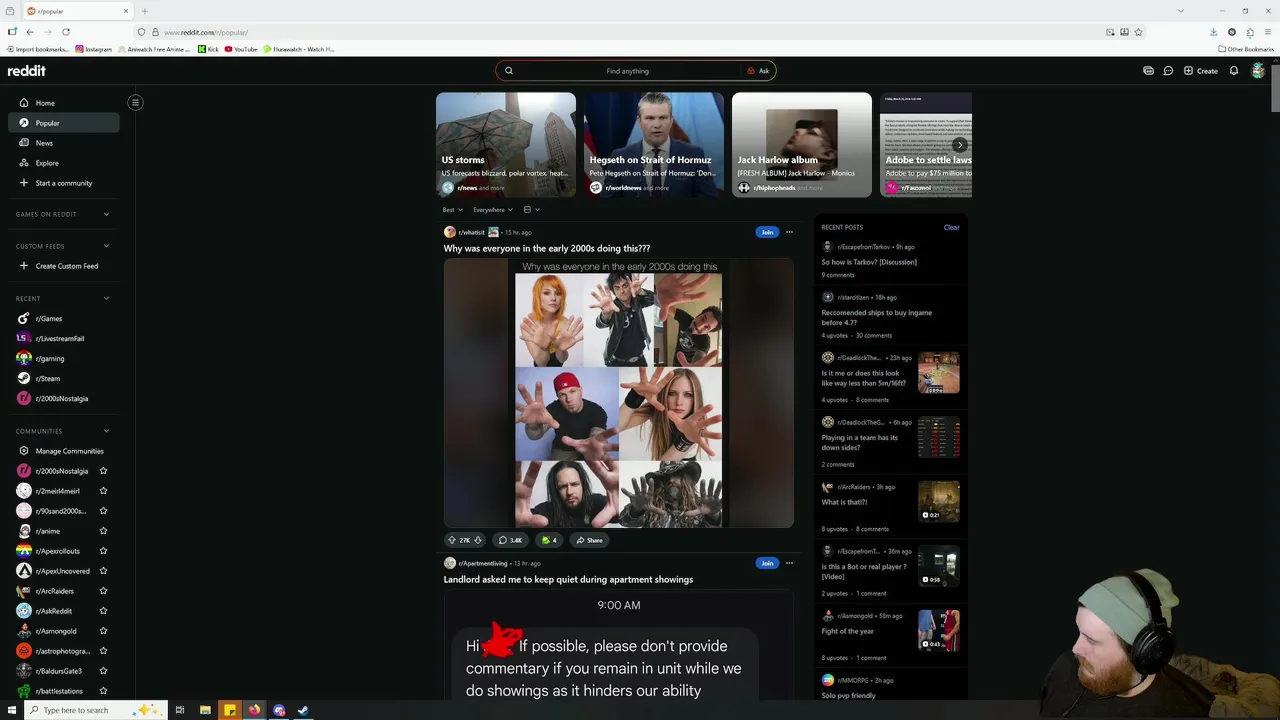Viewport: 1280px width, 720px height.
Task: Open Hegseth on Strait of Hormuz card
Action: click(x=654, y=145)
